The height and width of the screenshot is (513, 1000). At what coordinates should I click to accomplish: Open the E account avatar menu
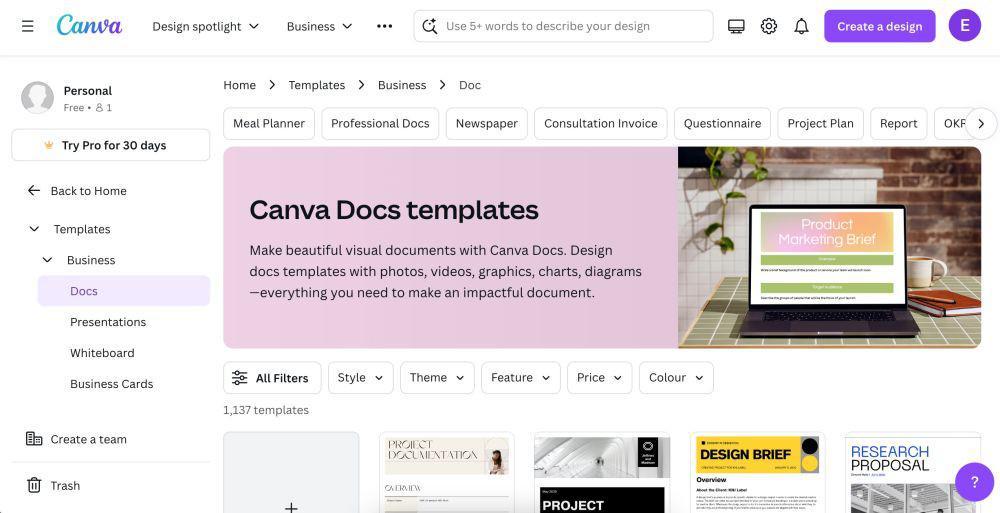point(965,26)
